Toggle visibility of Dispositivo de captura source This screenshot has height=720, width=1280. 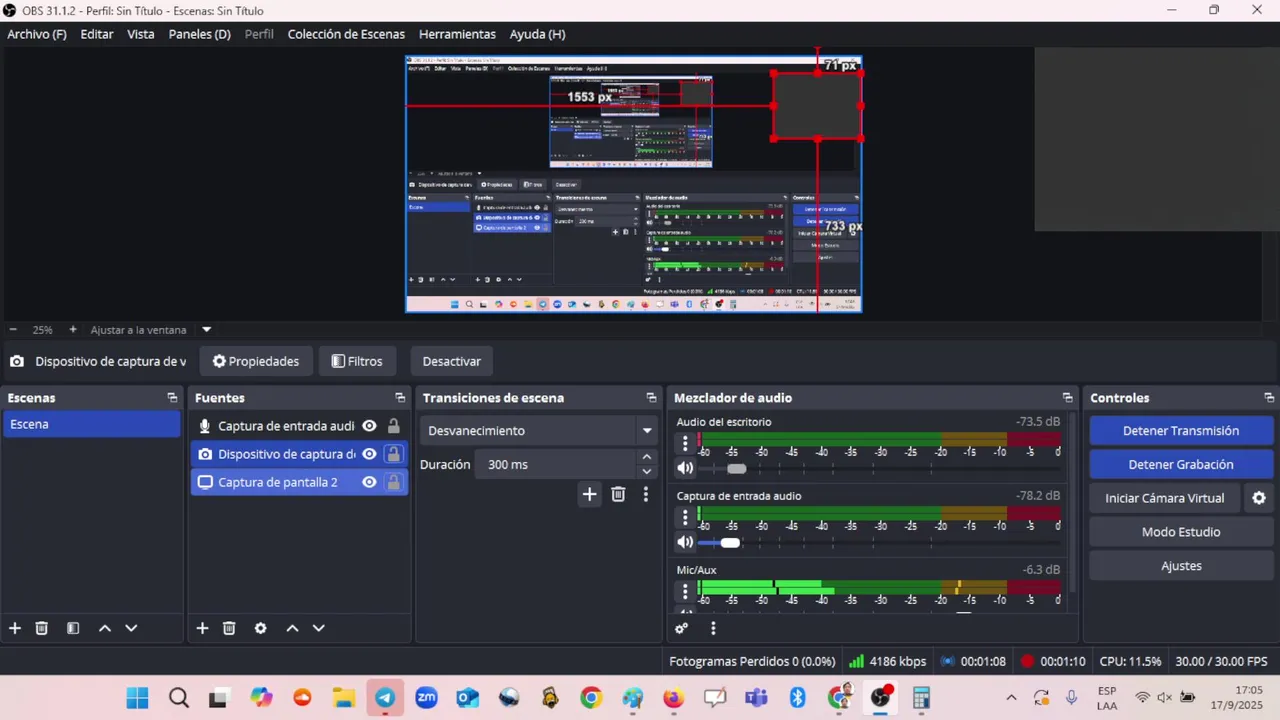[369, 454]
